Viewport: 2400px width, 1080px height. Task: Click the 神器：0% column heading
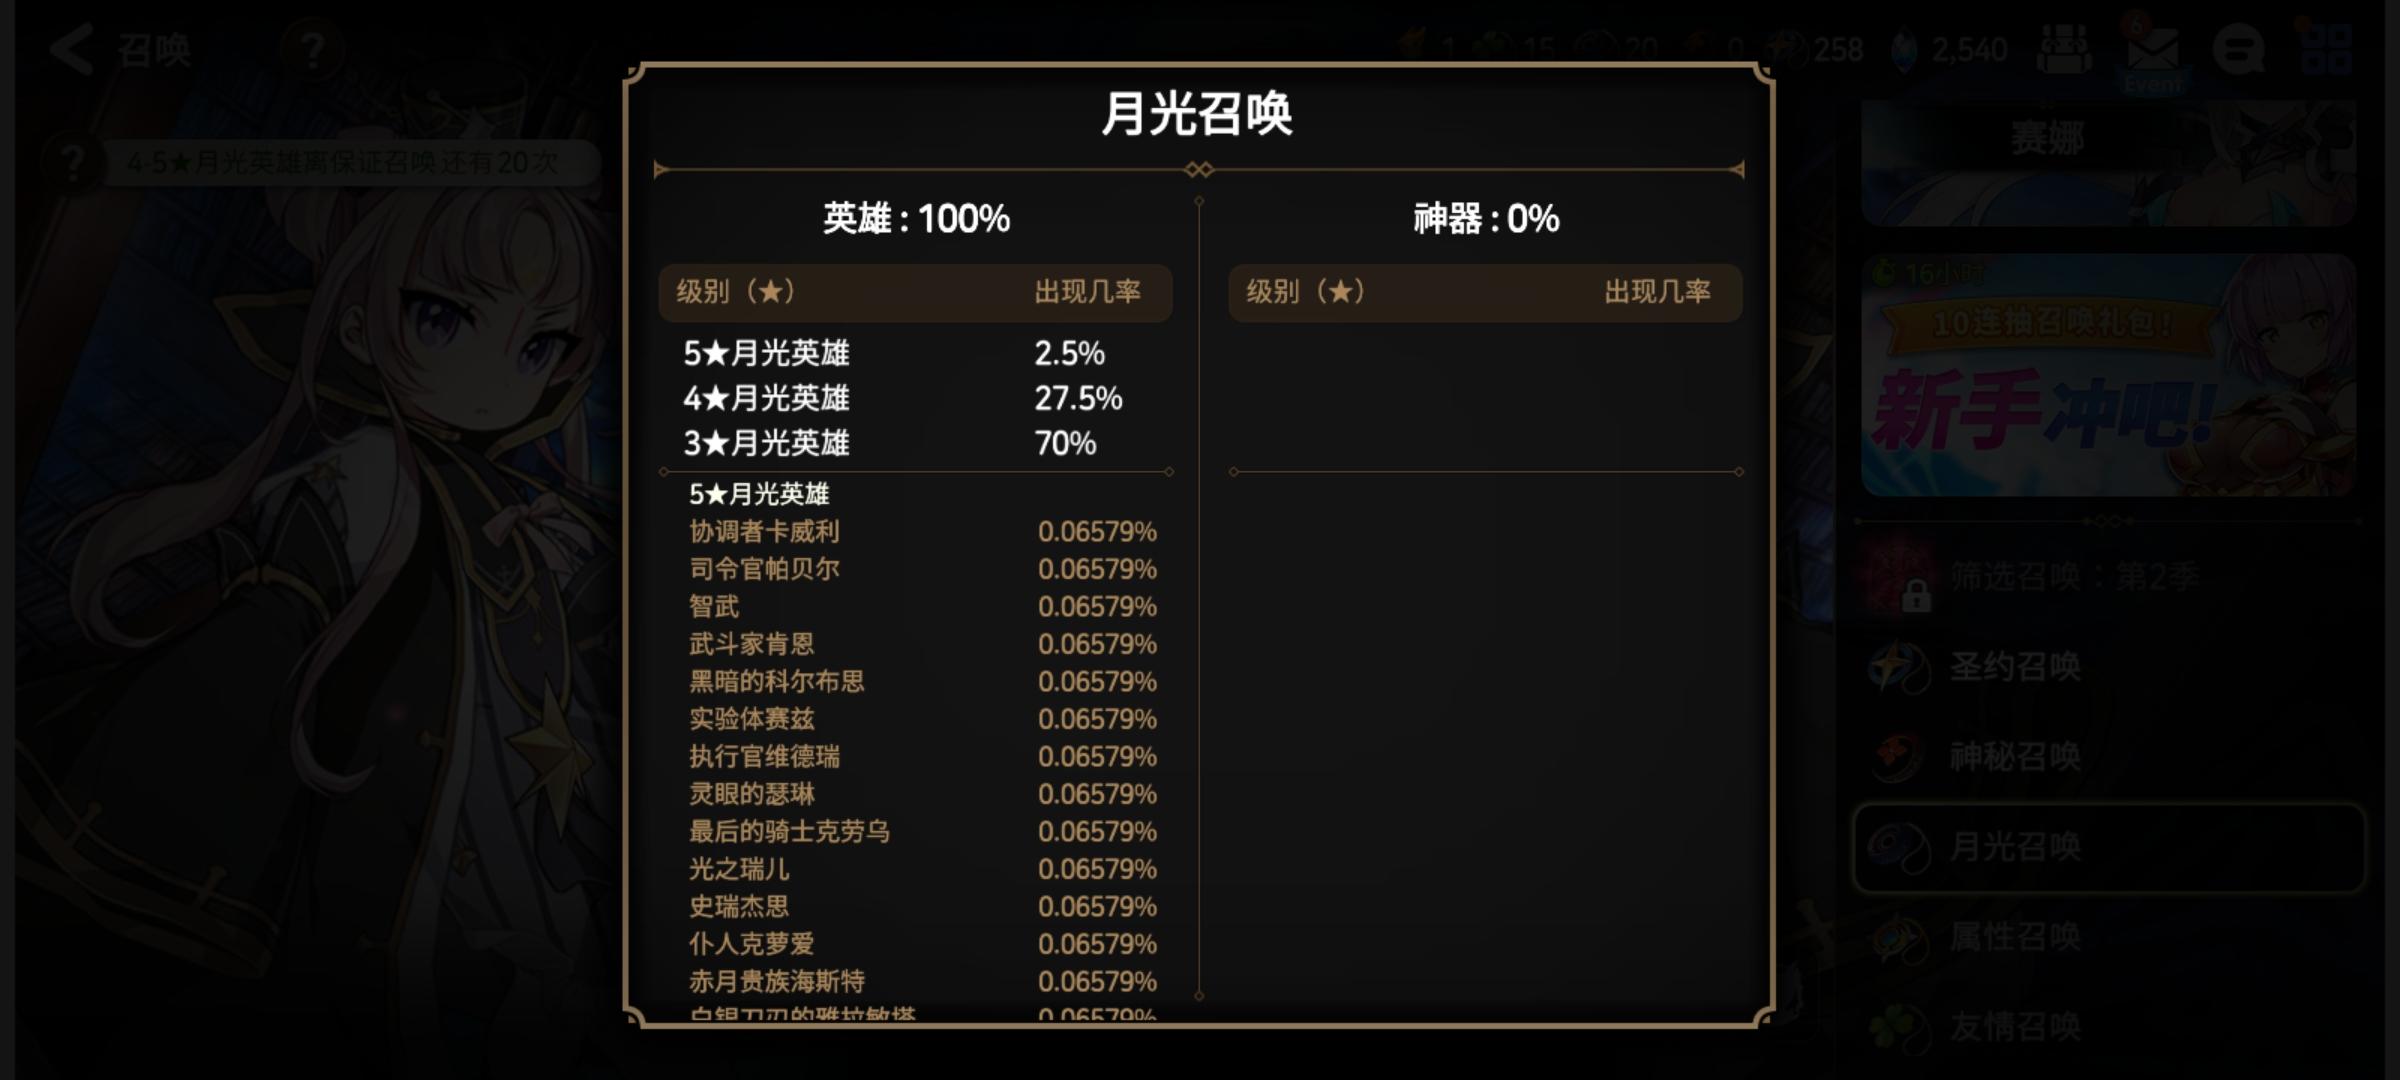tap(1486, 219)
